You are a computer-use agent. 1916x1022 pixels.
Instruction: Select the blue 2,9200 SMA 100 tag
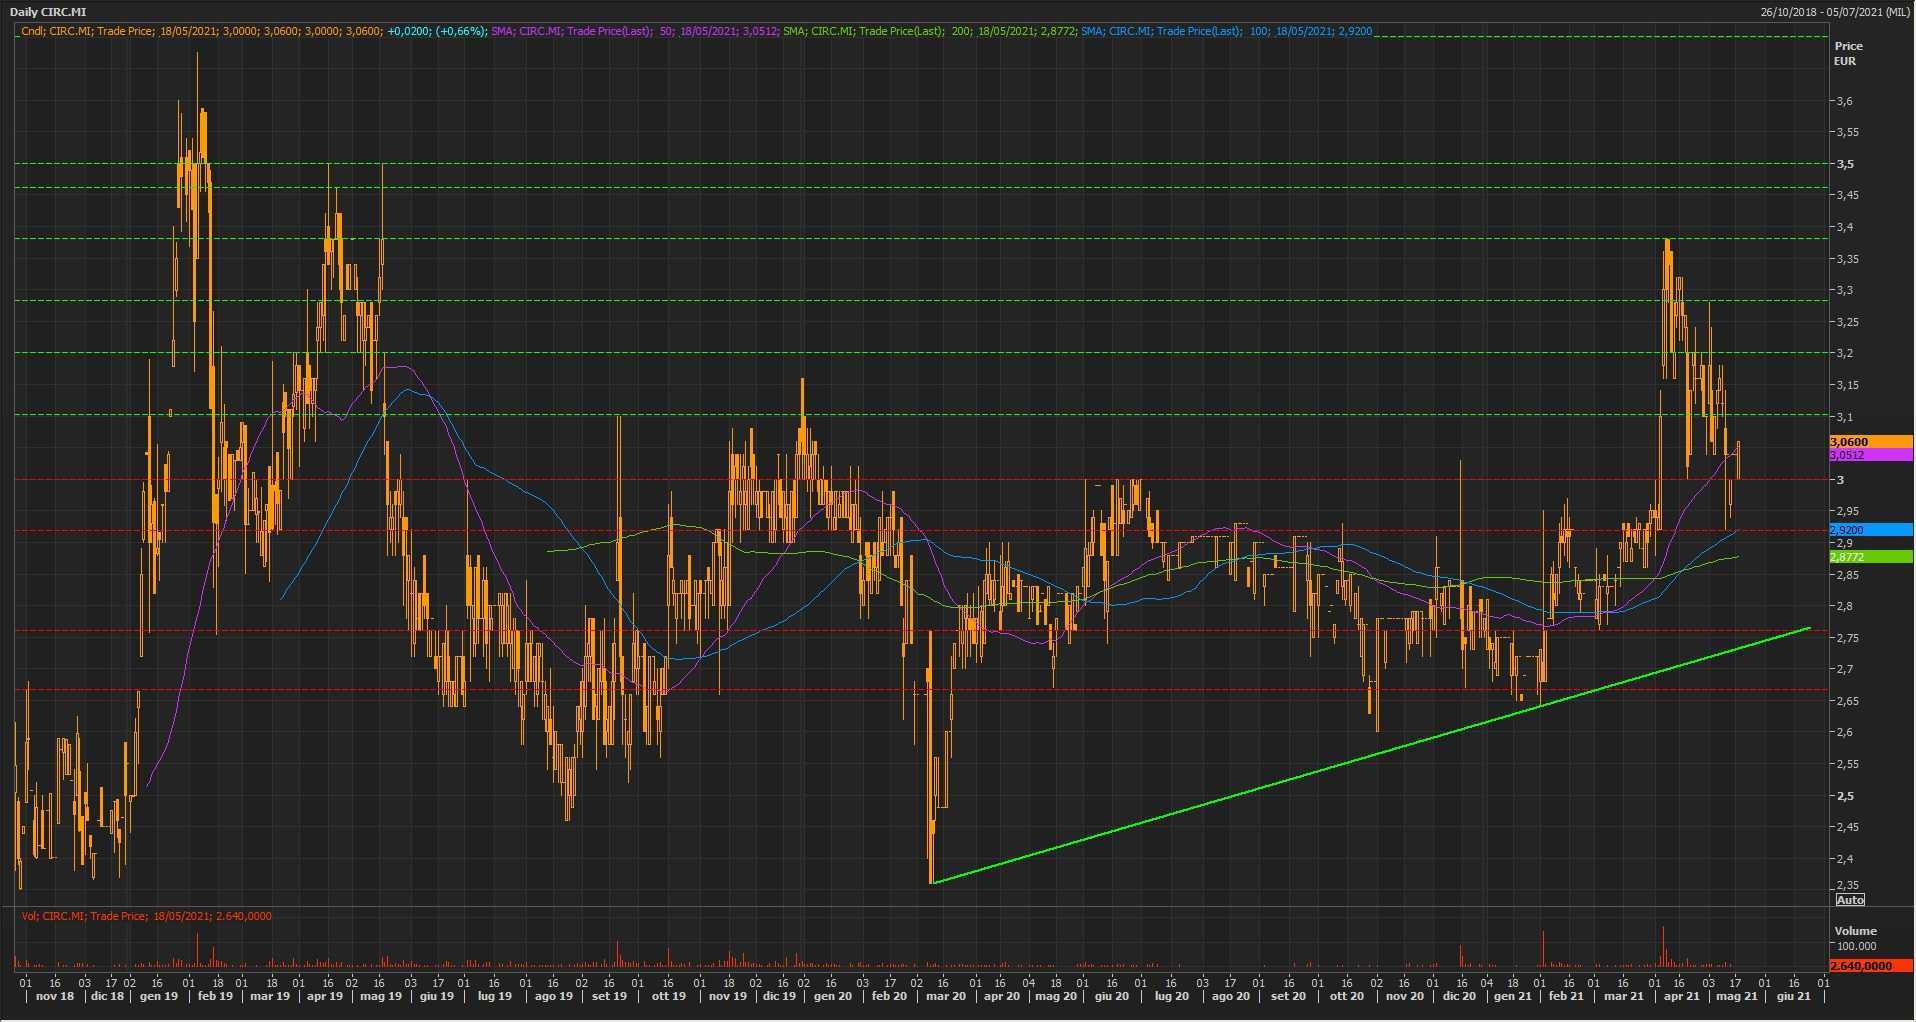(x=1869, y=530)
